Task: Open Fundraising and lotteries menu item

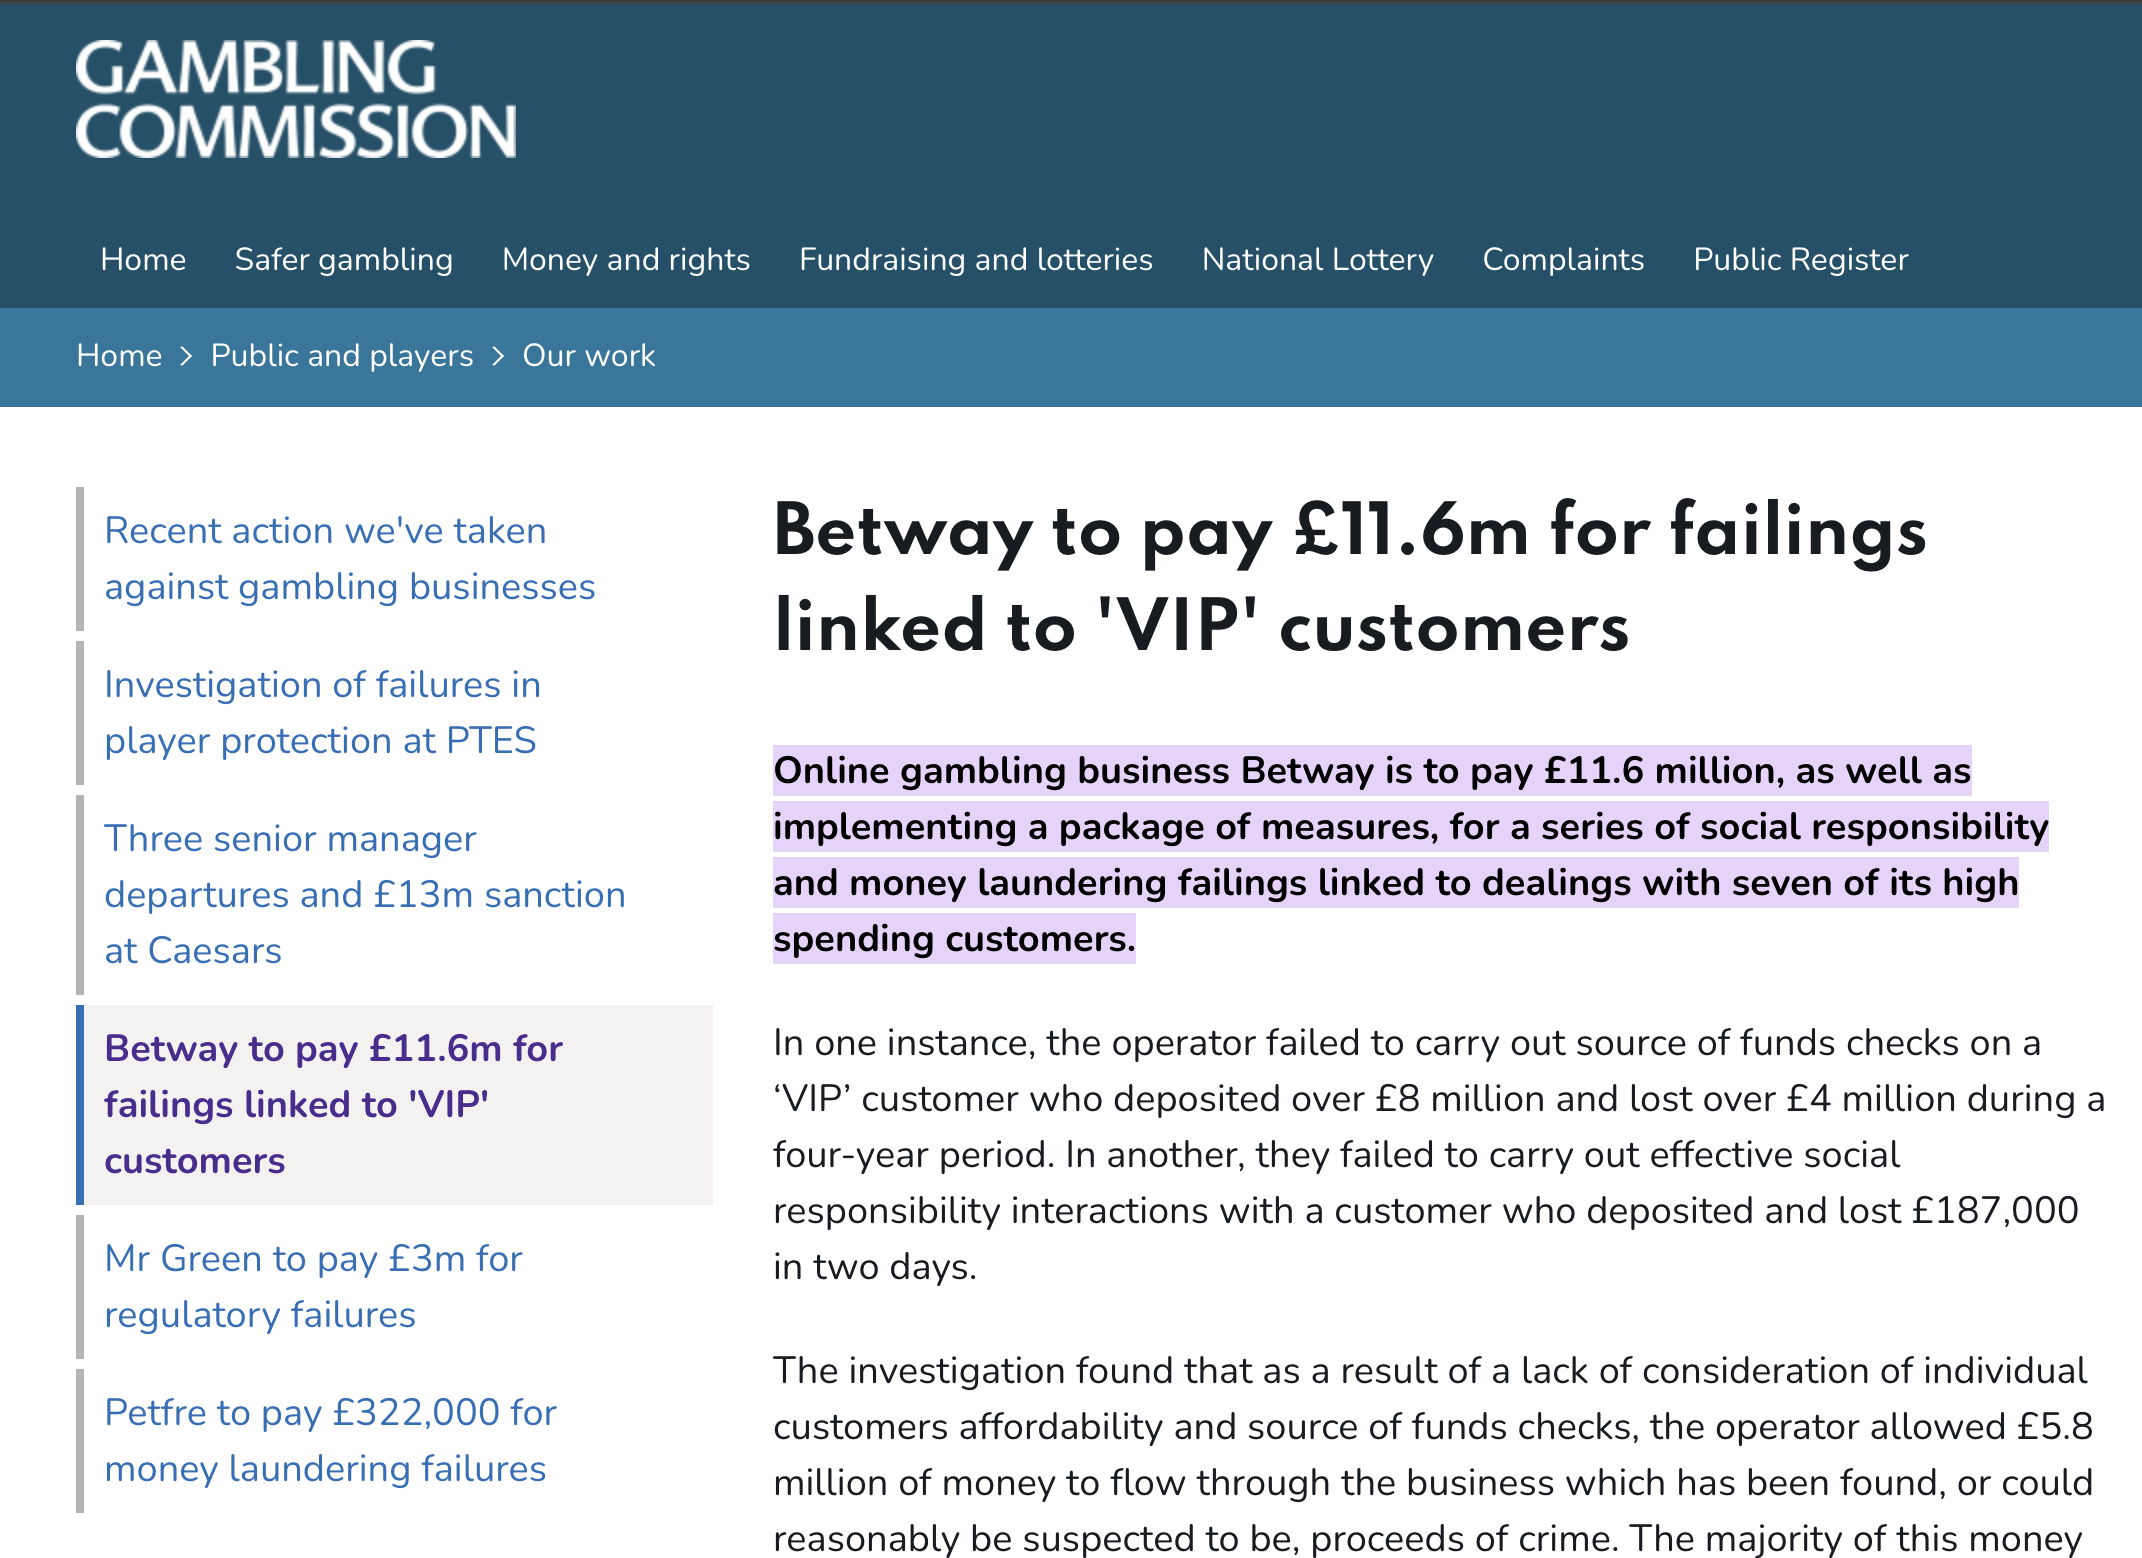Action: pos(976,259)
